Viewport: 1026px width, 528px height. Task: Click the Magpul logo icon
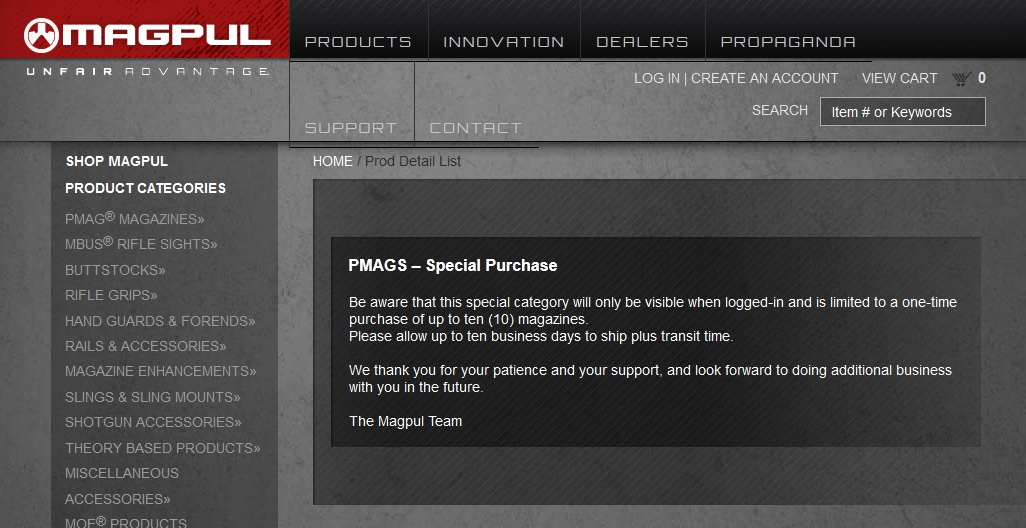(41, 35)
